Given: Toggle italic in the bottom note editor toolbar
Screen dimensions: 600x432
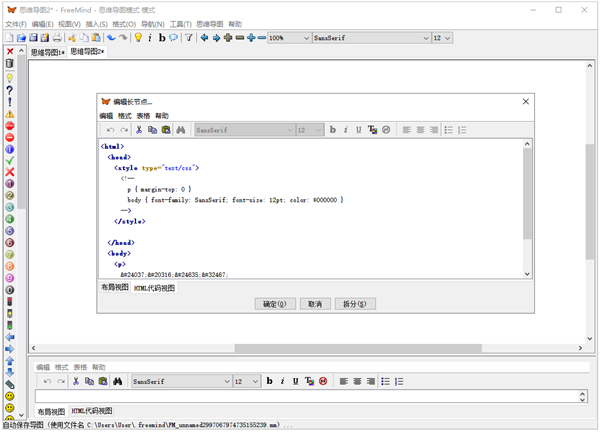Looking at the screenshot, I should click(283, 381).
